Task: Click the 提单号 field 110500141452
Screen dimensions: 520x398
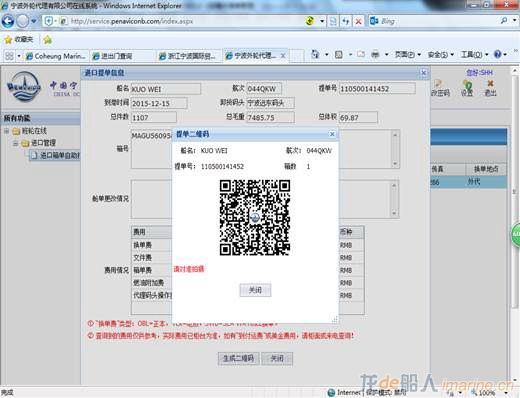Action: click(377, 89)
